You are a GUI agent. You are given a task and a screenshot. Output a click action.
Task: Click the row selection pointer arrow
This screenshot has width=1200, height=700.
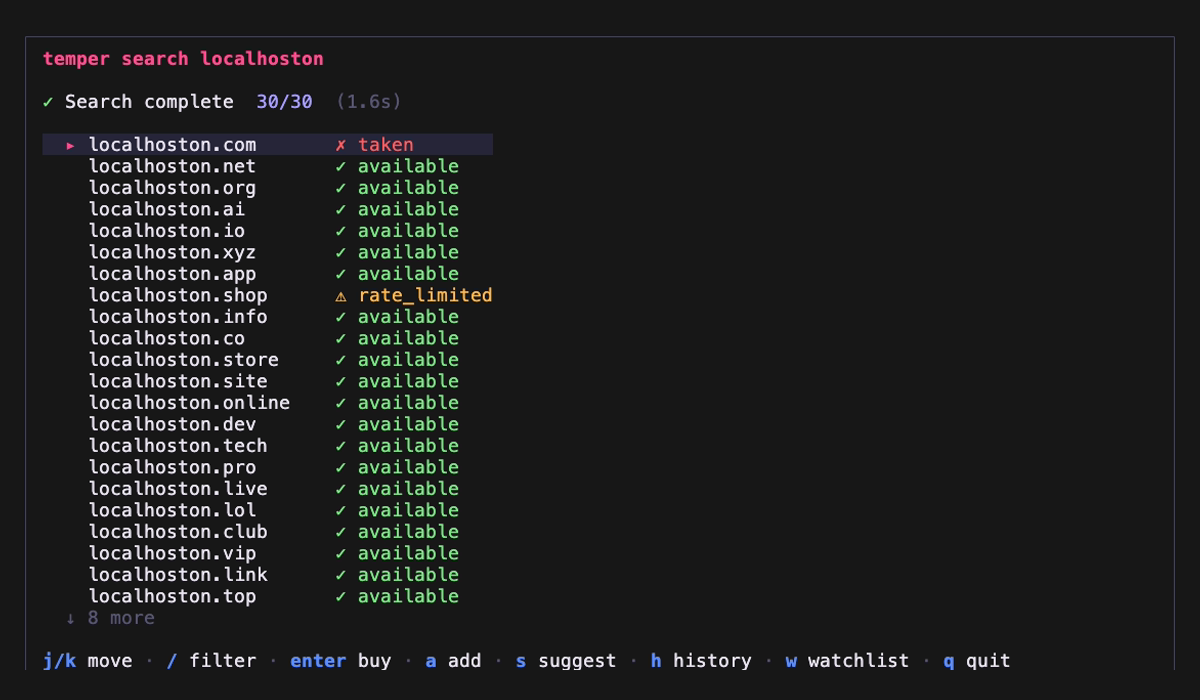pos(71,145)
